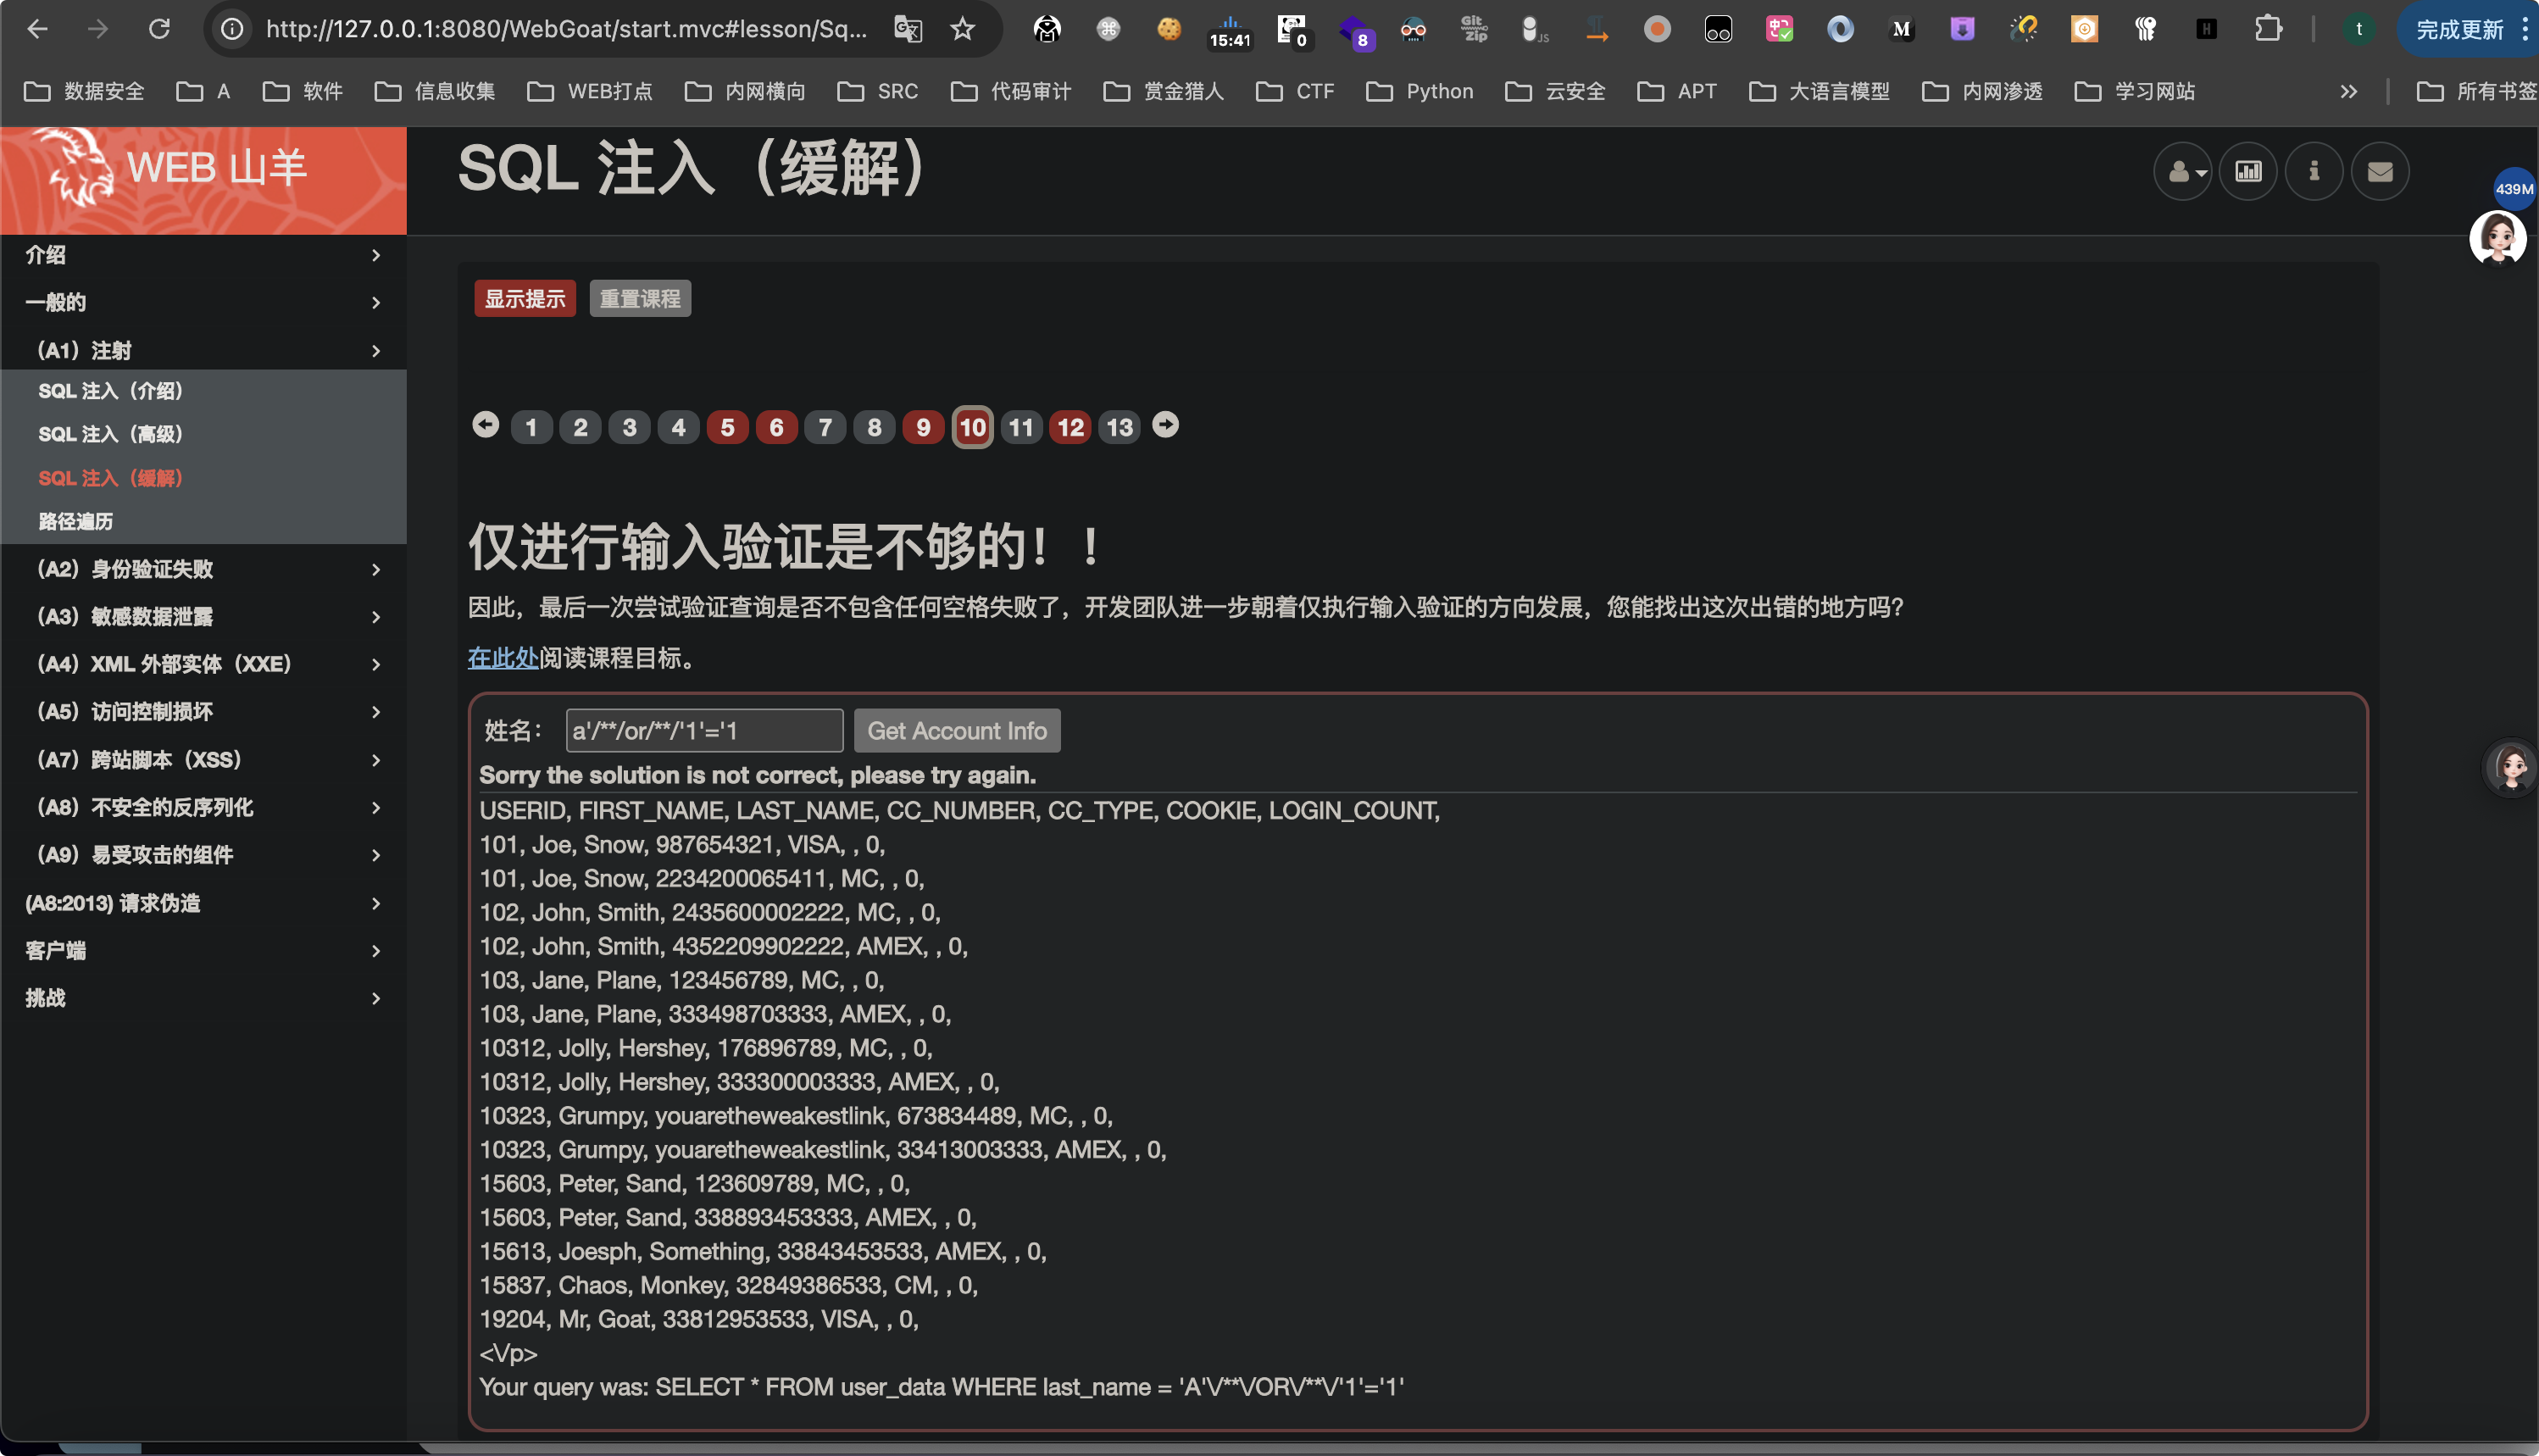
Task: Open the Medium 'M' extension icon
Action: 1901,29
